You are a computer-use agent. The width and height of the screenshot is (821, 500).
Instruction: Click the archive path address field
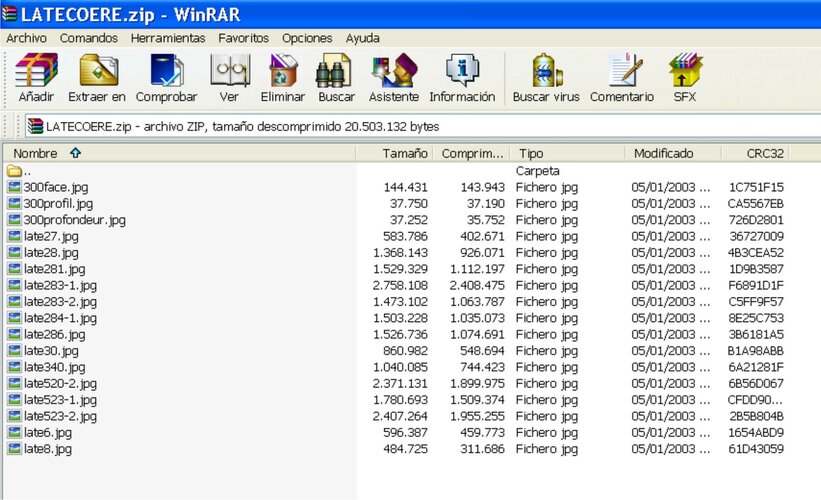(x=423, y=126)
